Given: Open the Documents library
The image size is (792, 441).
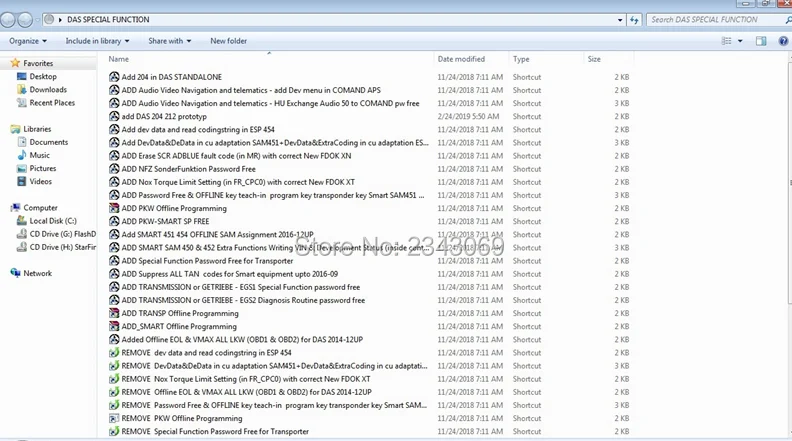Looking at the screenshot, I should (48, 142).
